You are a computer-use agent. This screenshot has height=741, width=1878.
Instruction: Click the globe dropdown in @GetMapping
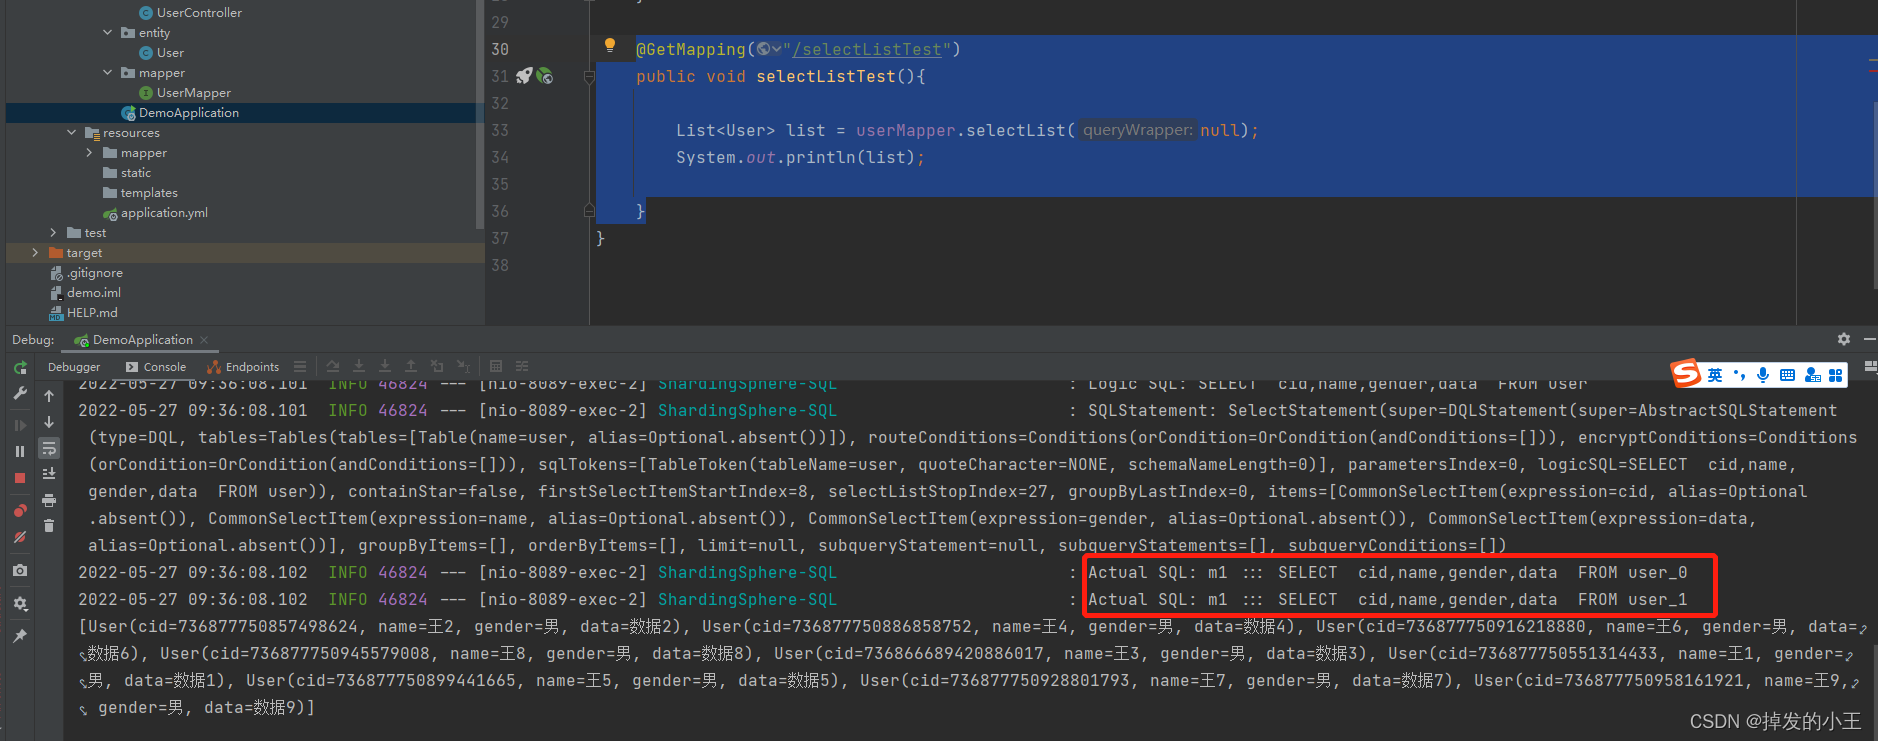(769, 49)
